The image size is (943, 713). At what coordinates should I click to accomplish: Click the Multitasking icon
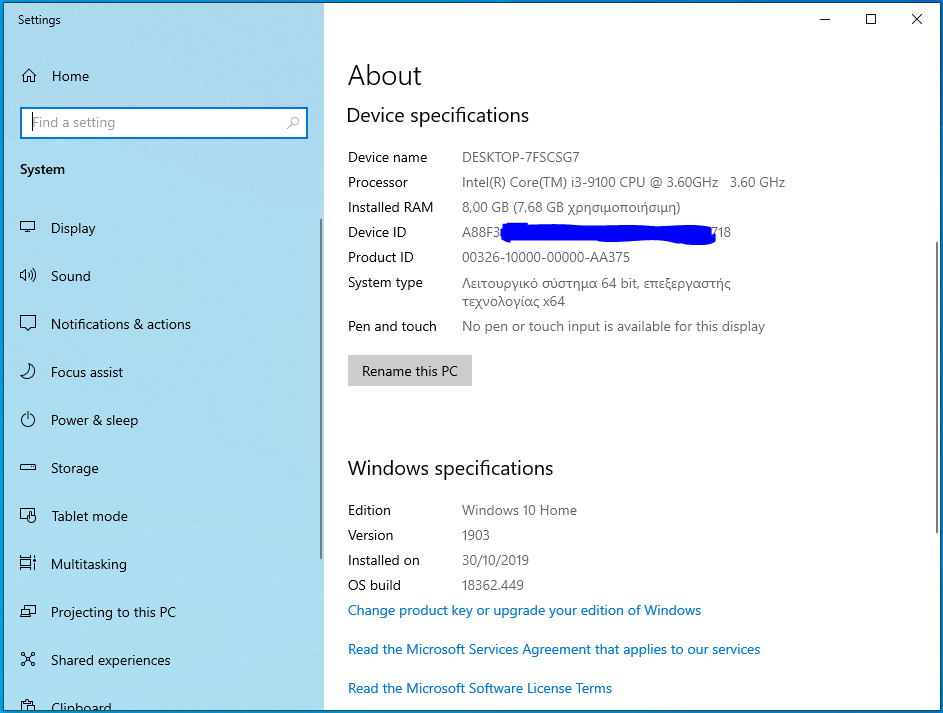(28, 563)
